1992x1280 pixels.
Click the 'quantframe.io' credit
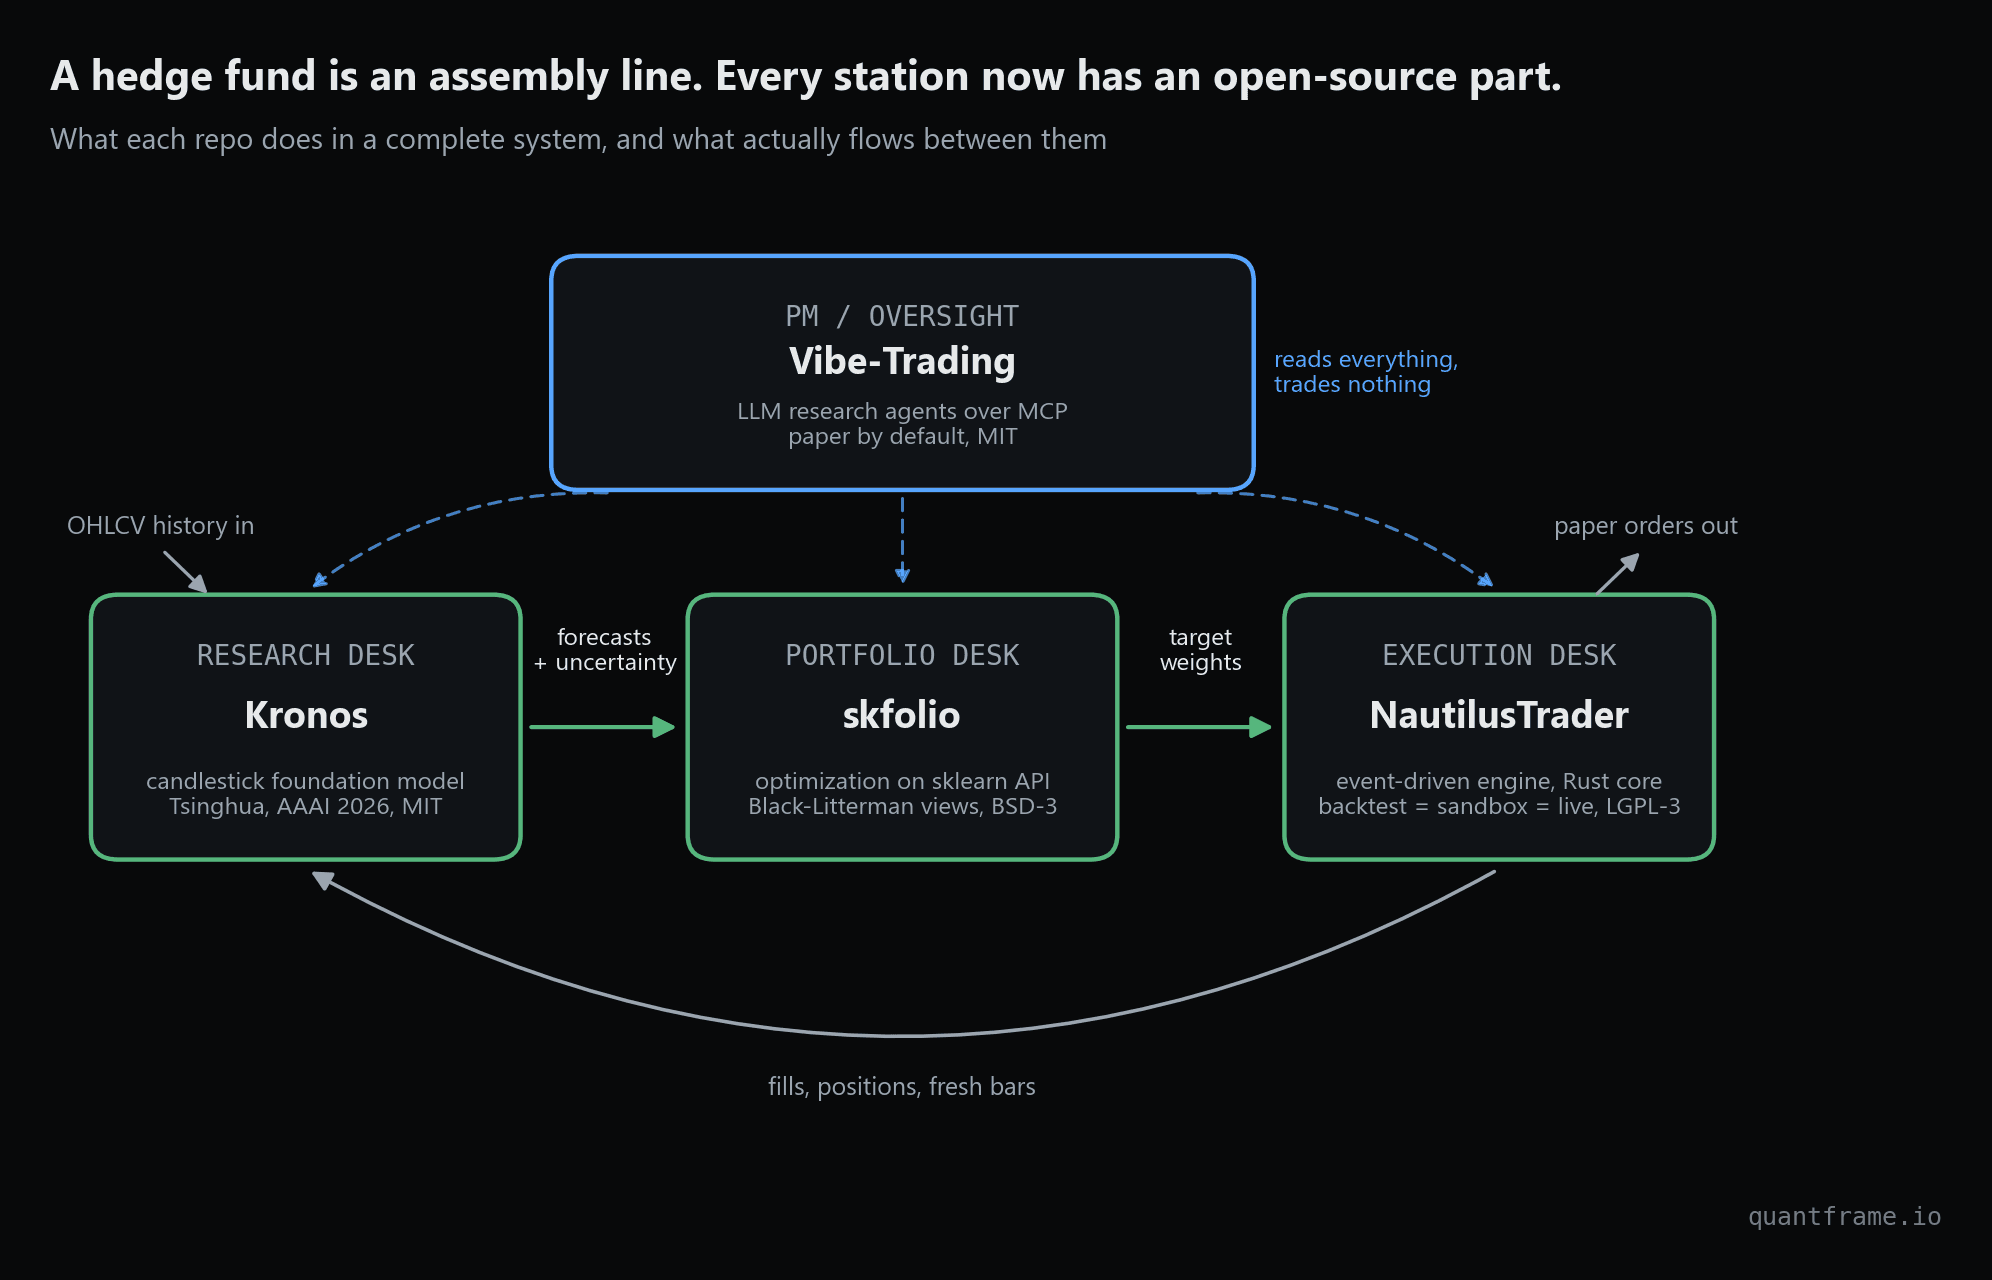coord(1845,1216)
